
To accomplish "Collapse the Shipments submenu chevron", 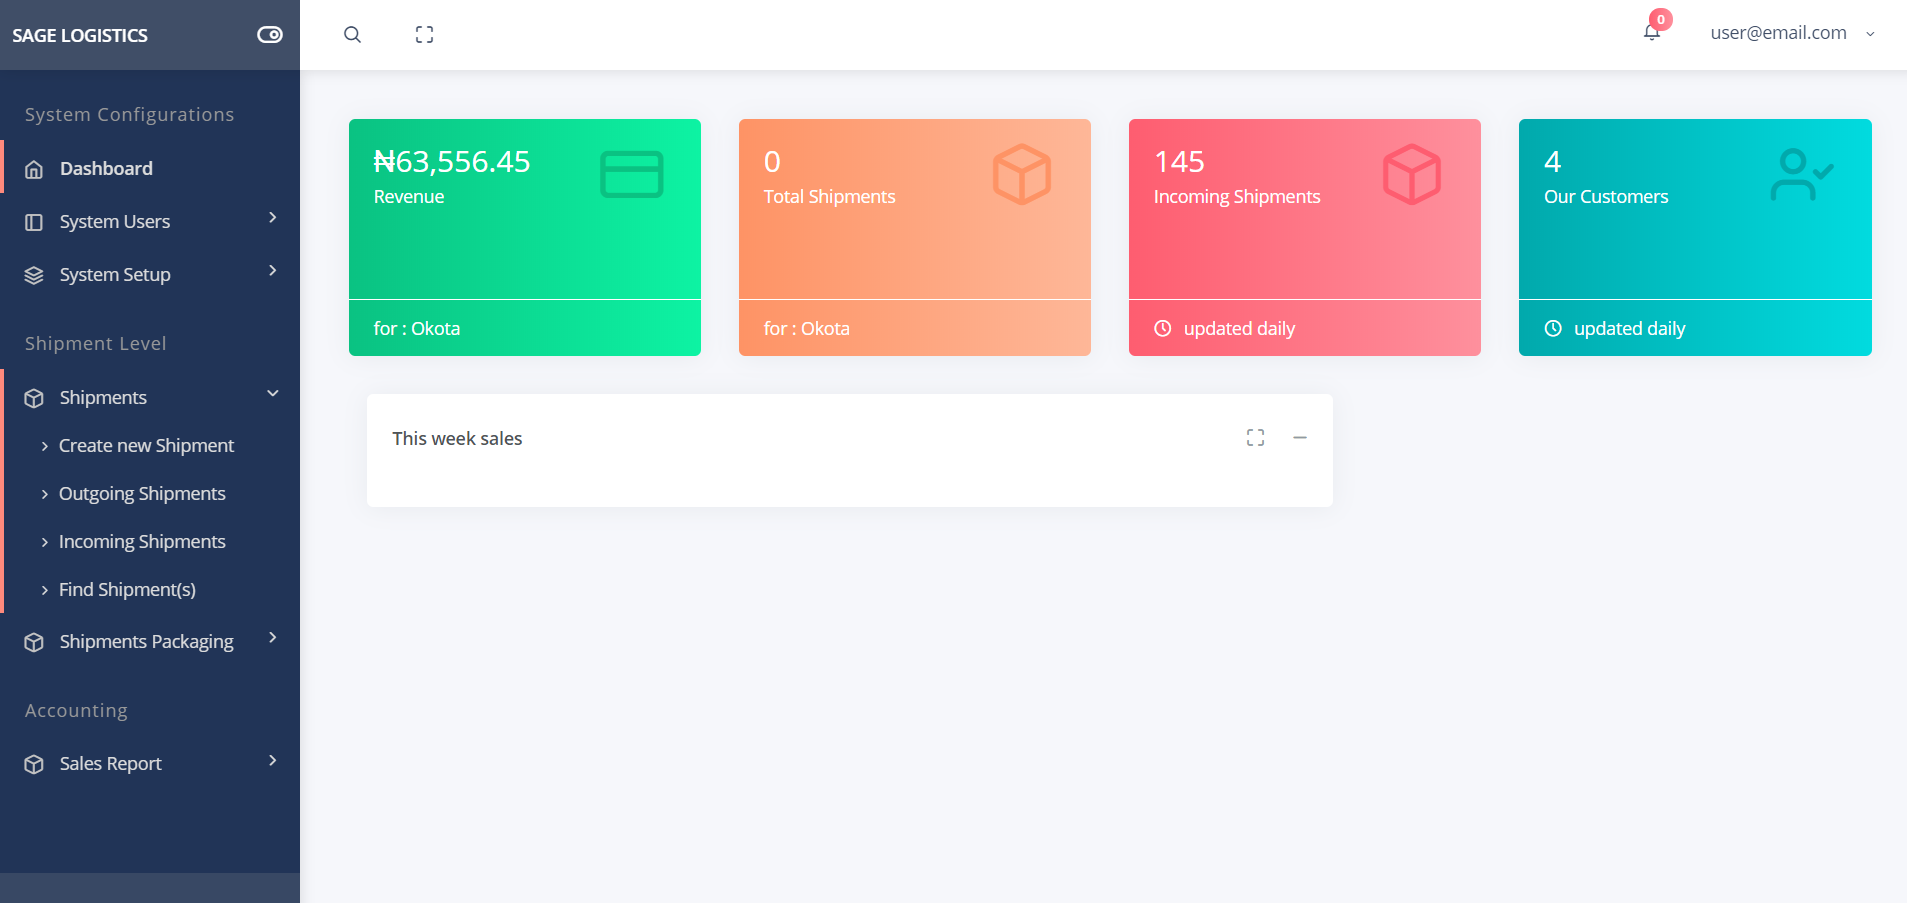I will (x=272, y=394).
